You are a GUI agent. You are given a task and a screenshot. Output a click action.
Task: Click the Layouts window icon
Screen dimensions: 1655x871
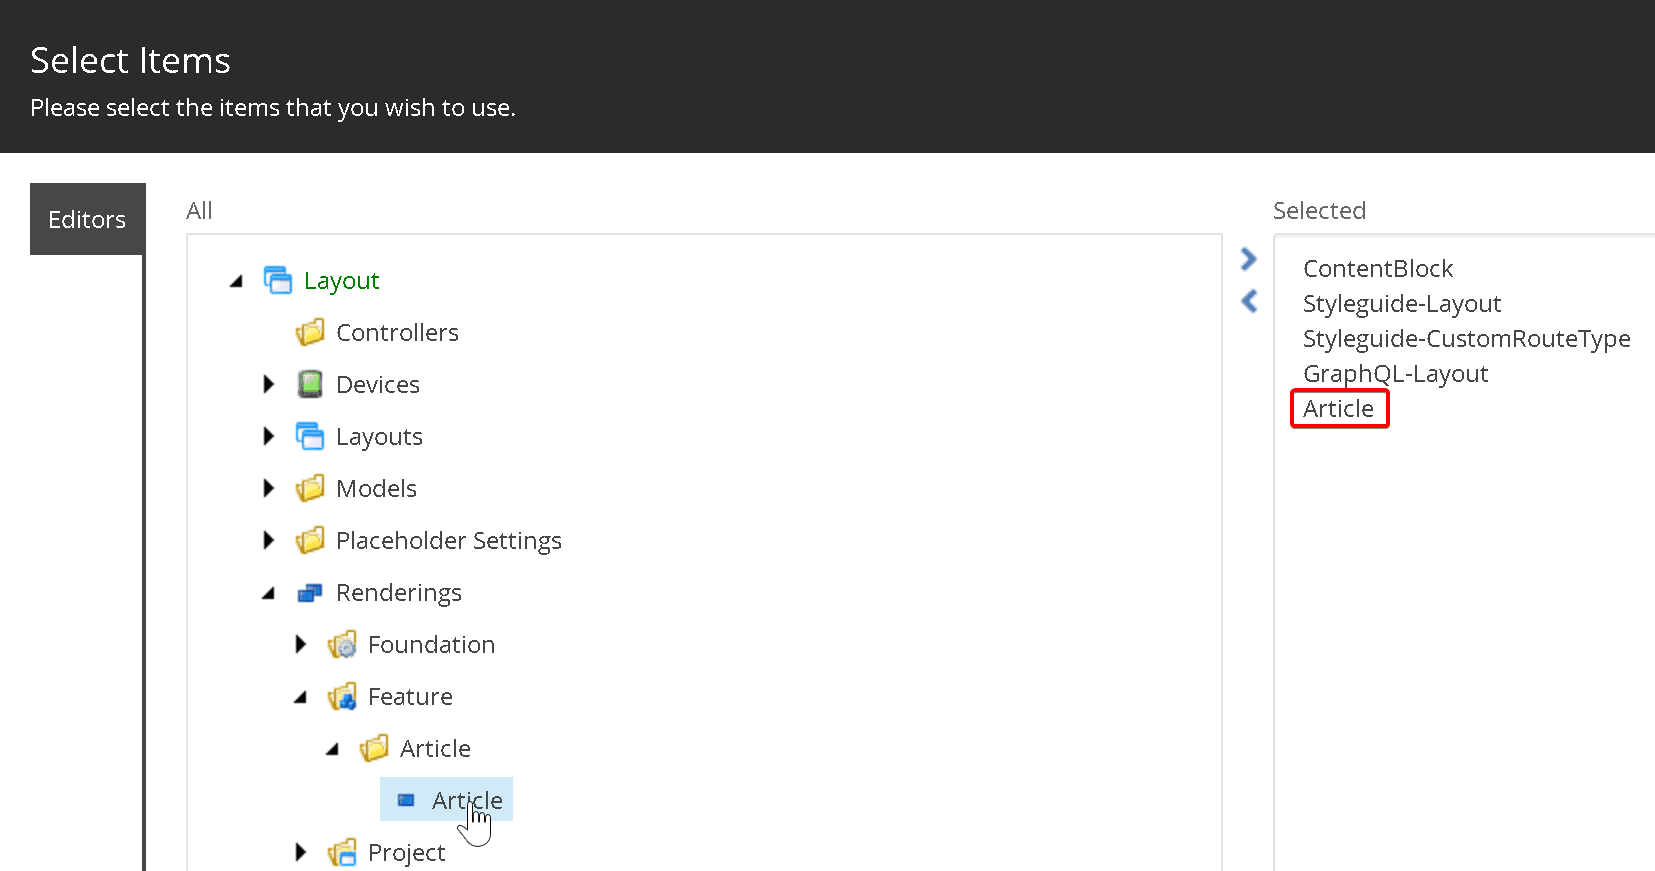[x=310, y=436]
